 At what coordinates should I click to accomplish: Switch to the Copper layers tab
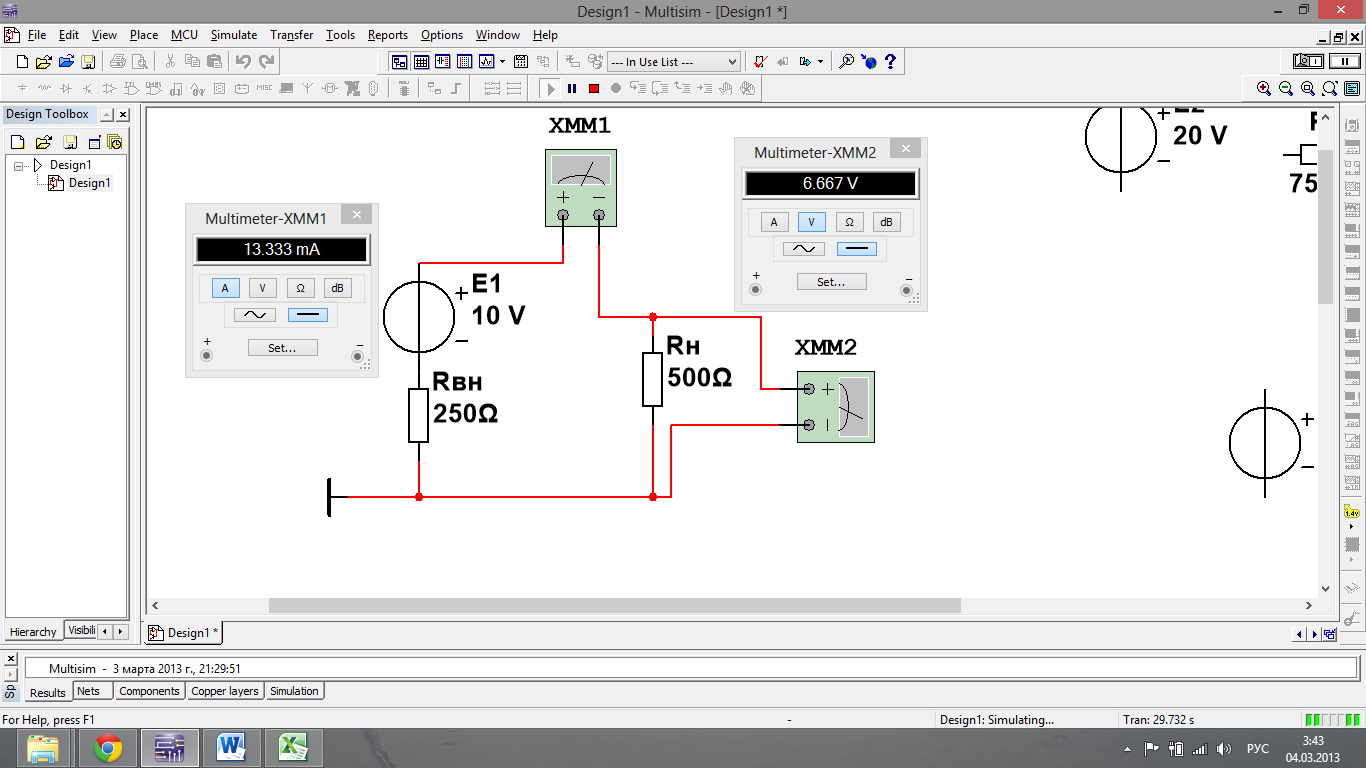(x=225, y=691)
